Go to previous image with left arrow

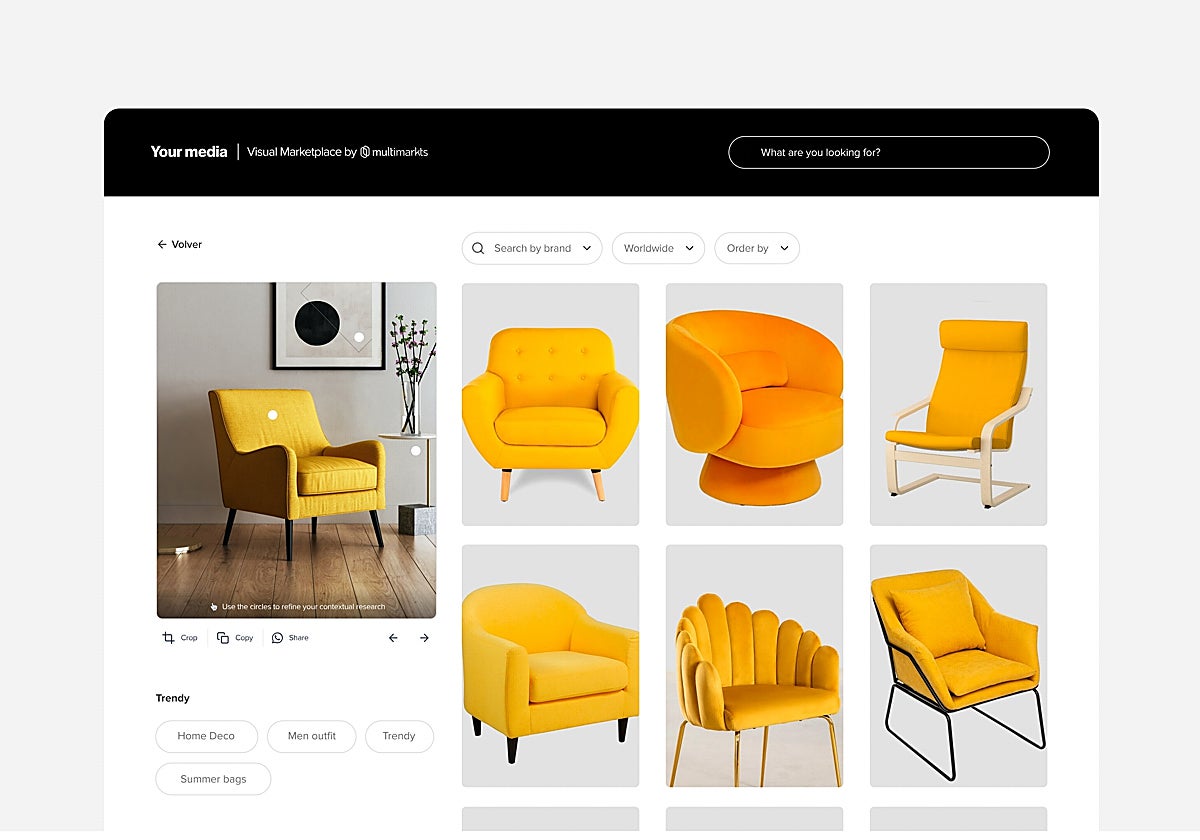click(393, 638)
